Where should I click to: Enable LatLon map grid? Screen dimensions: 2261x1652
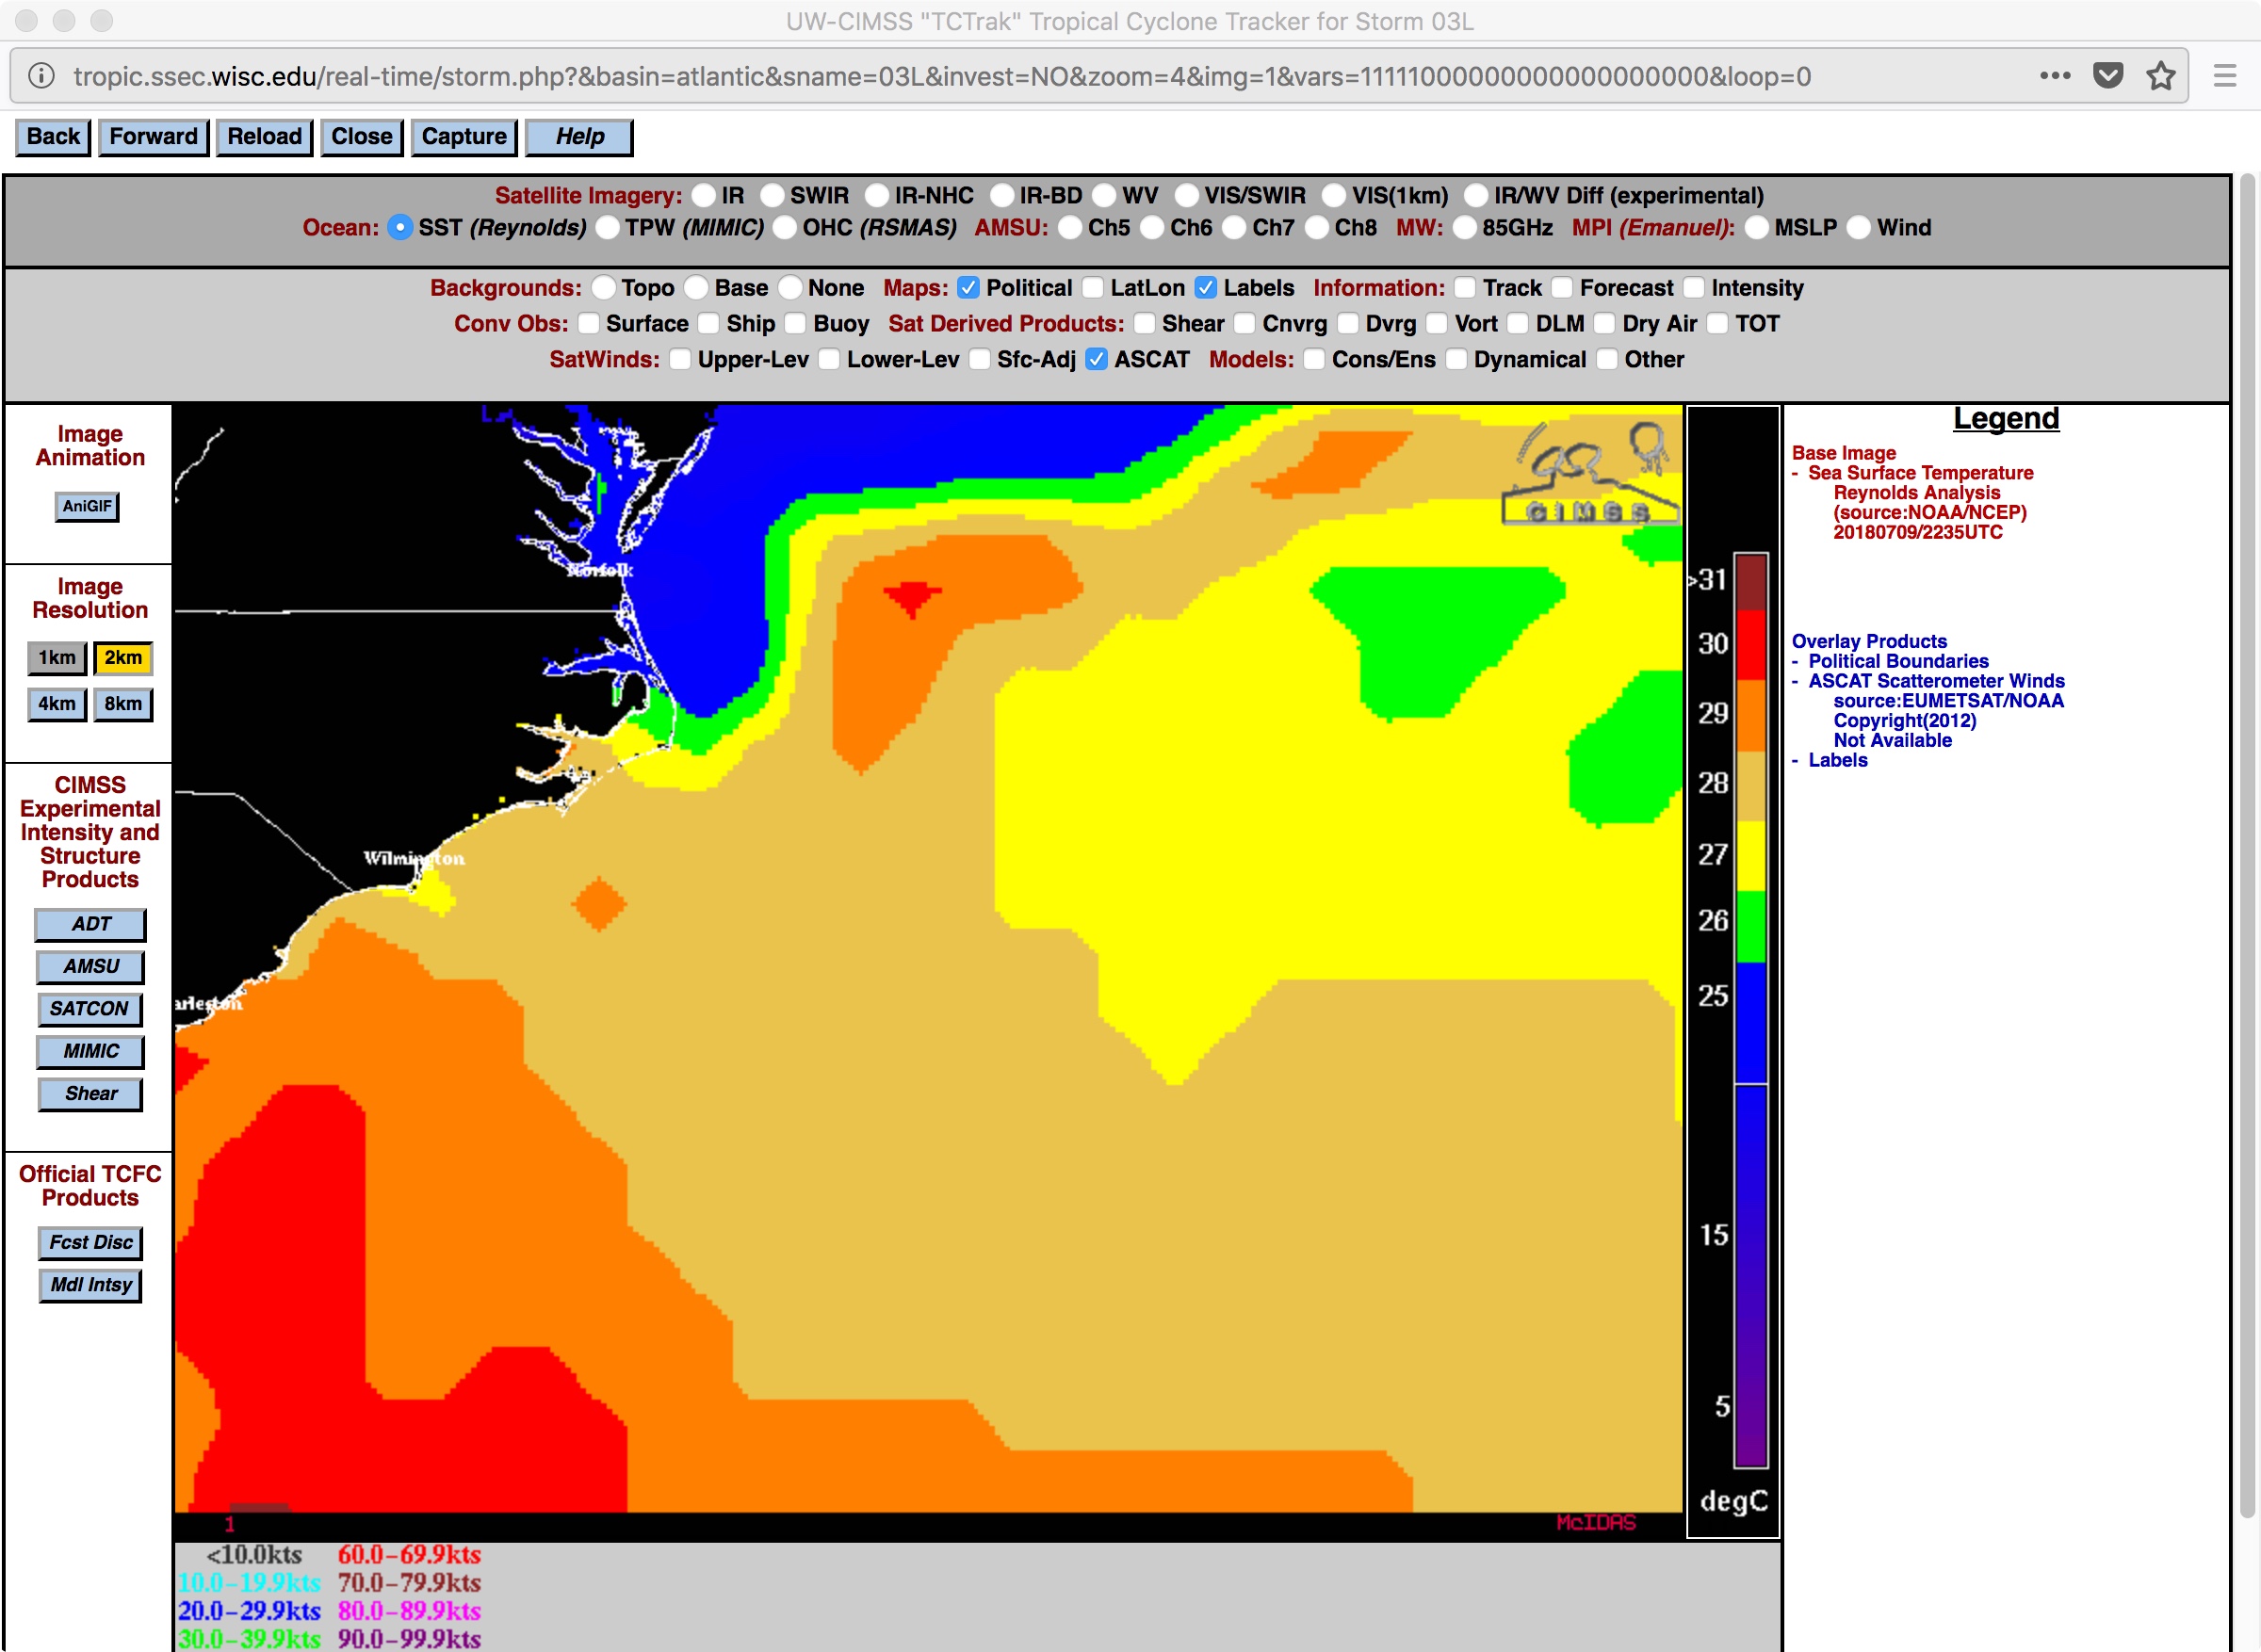tap(1093, 288)
